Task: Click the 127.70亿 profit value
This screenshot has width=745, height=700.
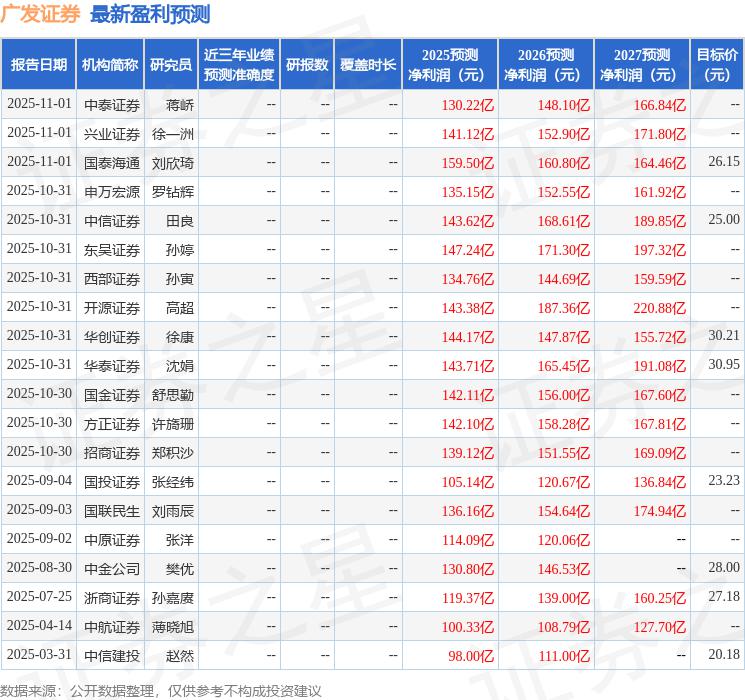Action: (659, 627)
